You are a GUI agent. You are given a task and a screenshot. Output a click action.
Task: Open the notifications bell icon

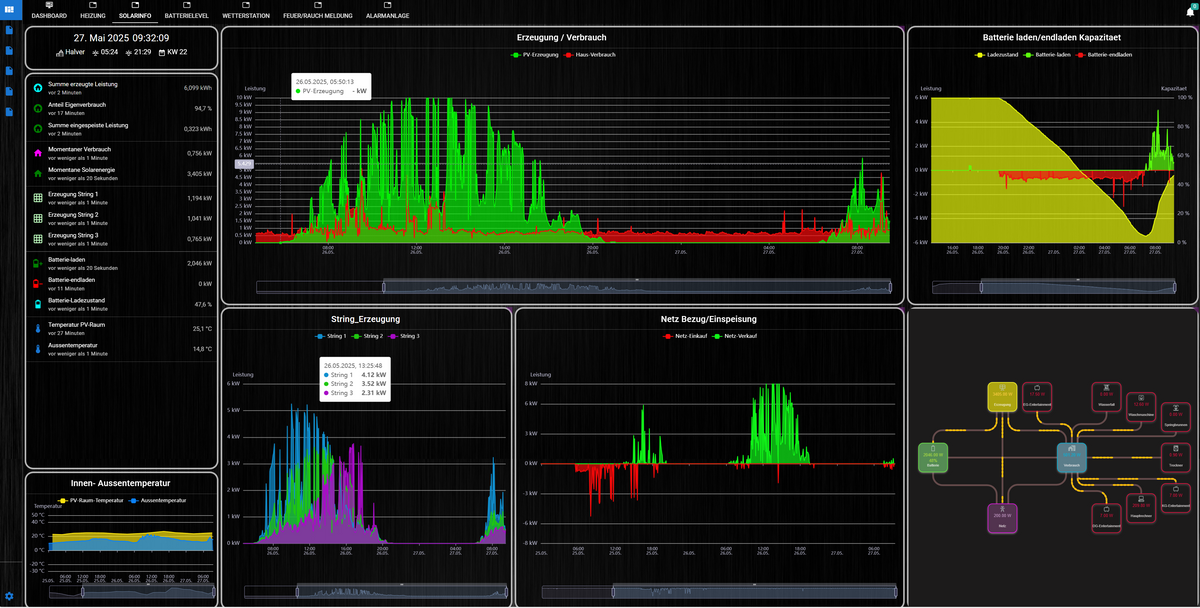pyautogui.click(x=1191, y=11)
